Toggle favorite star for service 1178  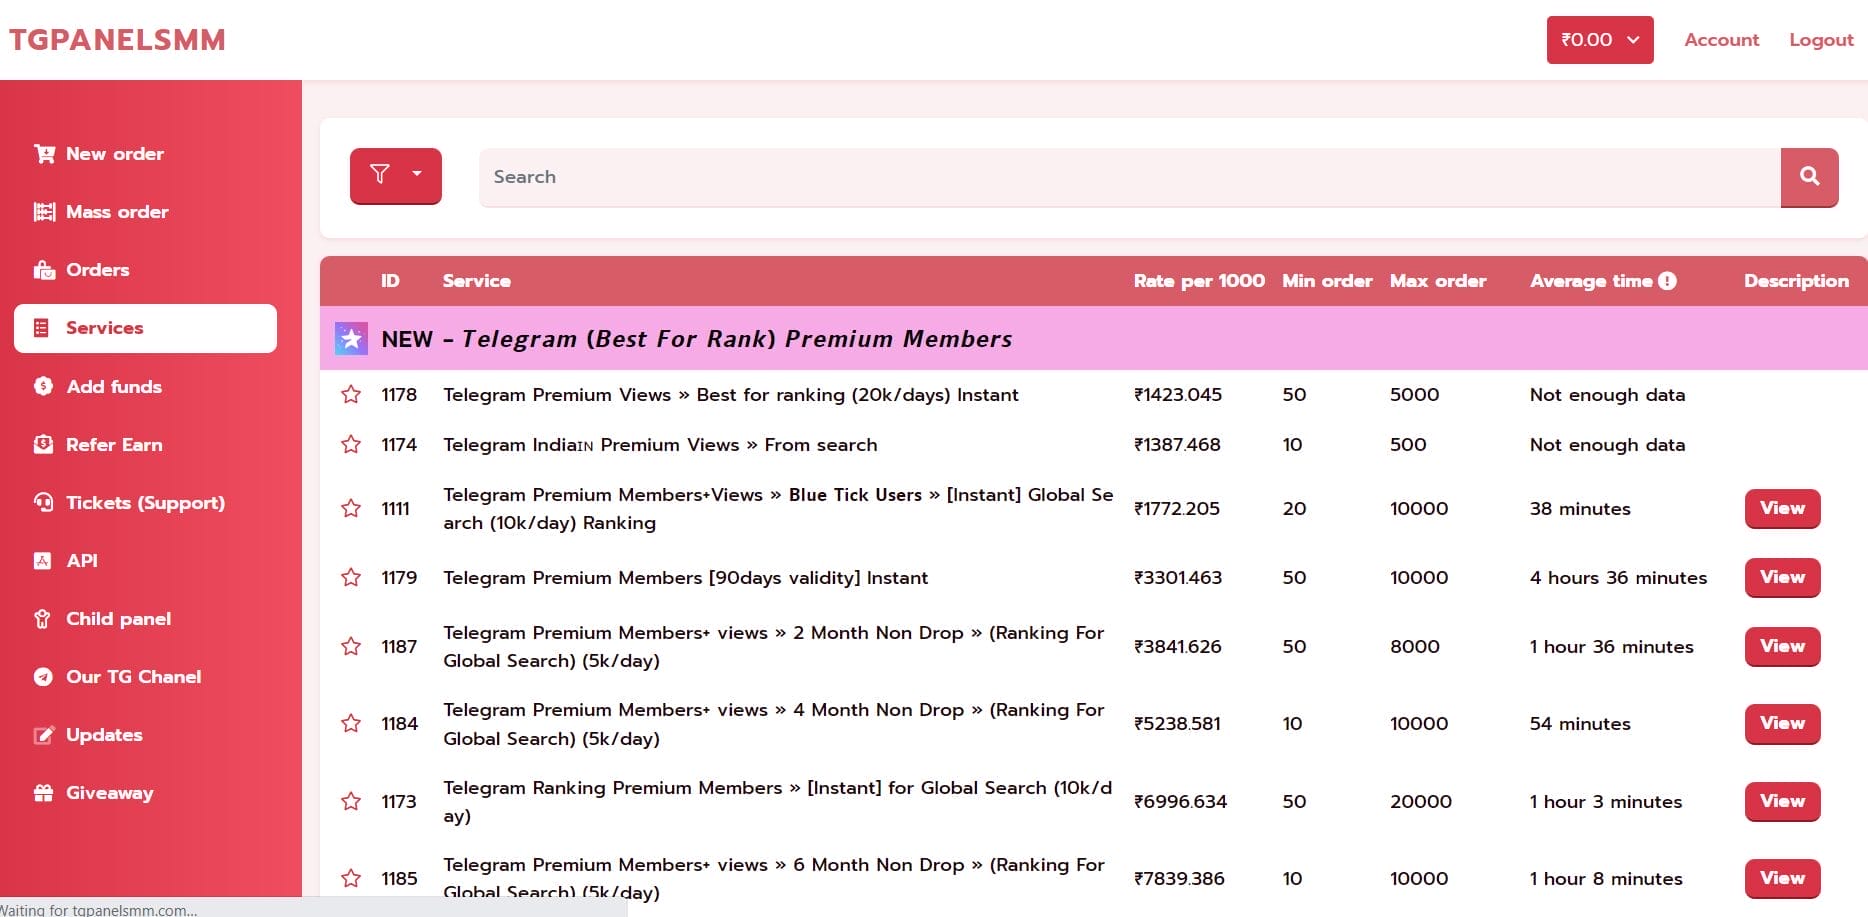pyautogui.click(x=351, y=395)
